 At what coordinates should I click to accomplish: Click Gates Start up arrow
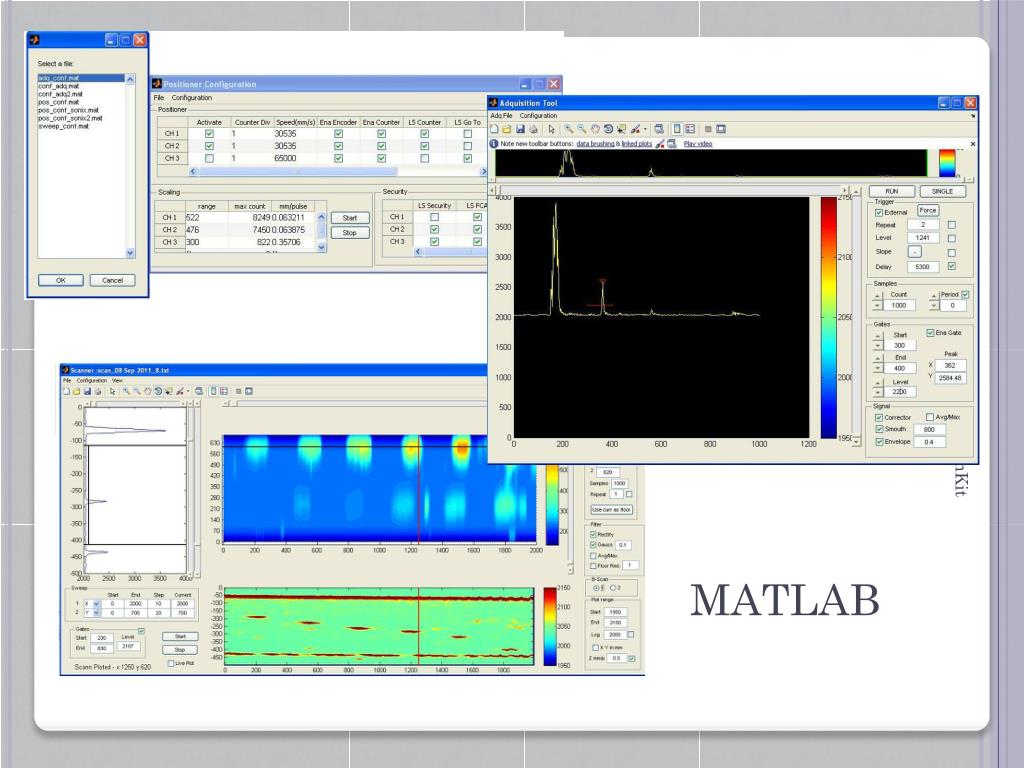[878, 336]
